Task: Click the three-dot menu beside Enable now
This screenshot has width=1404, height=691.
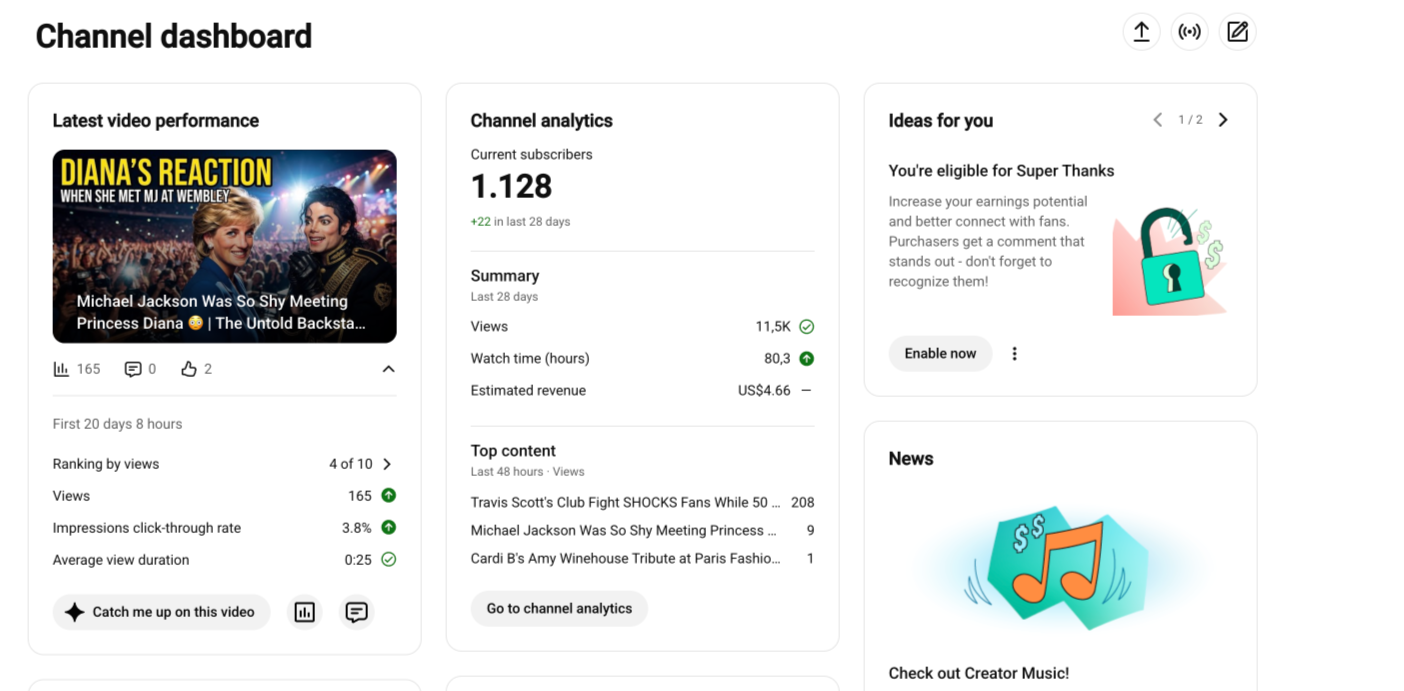Action: coord(1014,354)
